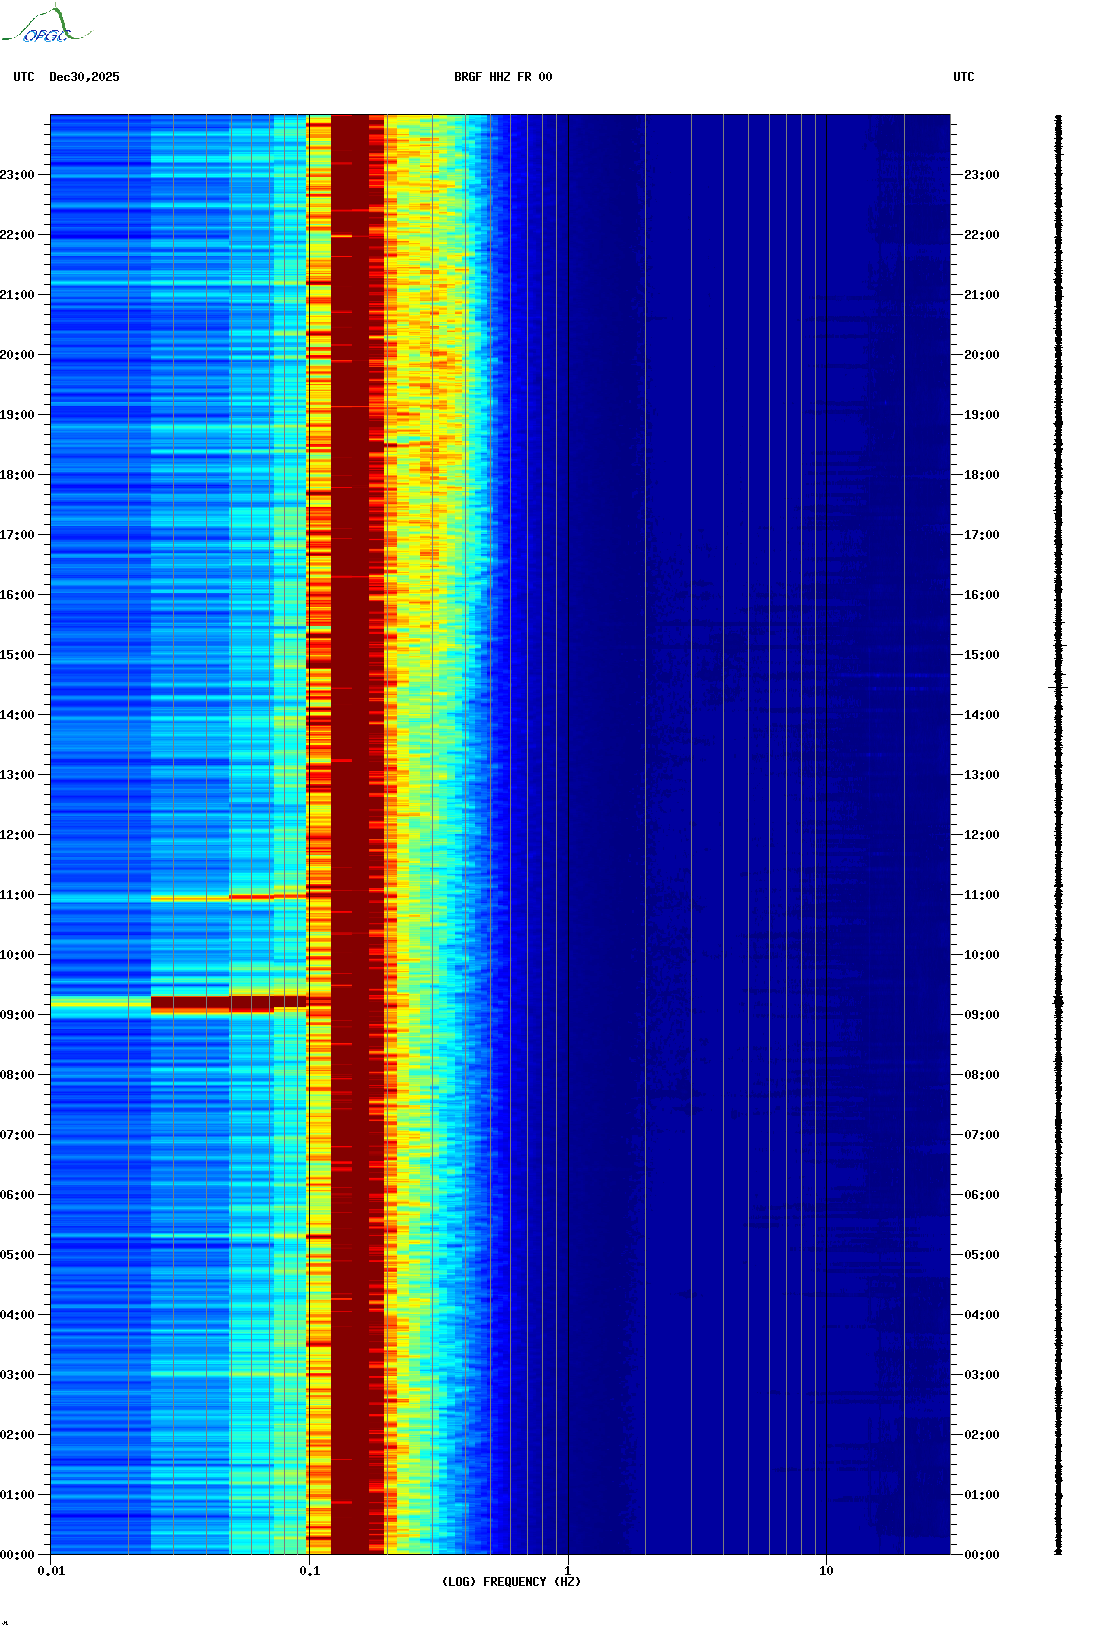Select the date label Dec30,2025
The width and height of the screenshot is (1102, 1634).
[x=84, y=77]
